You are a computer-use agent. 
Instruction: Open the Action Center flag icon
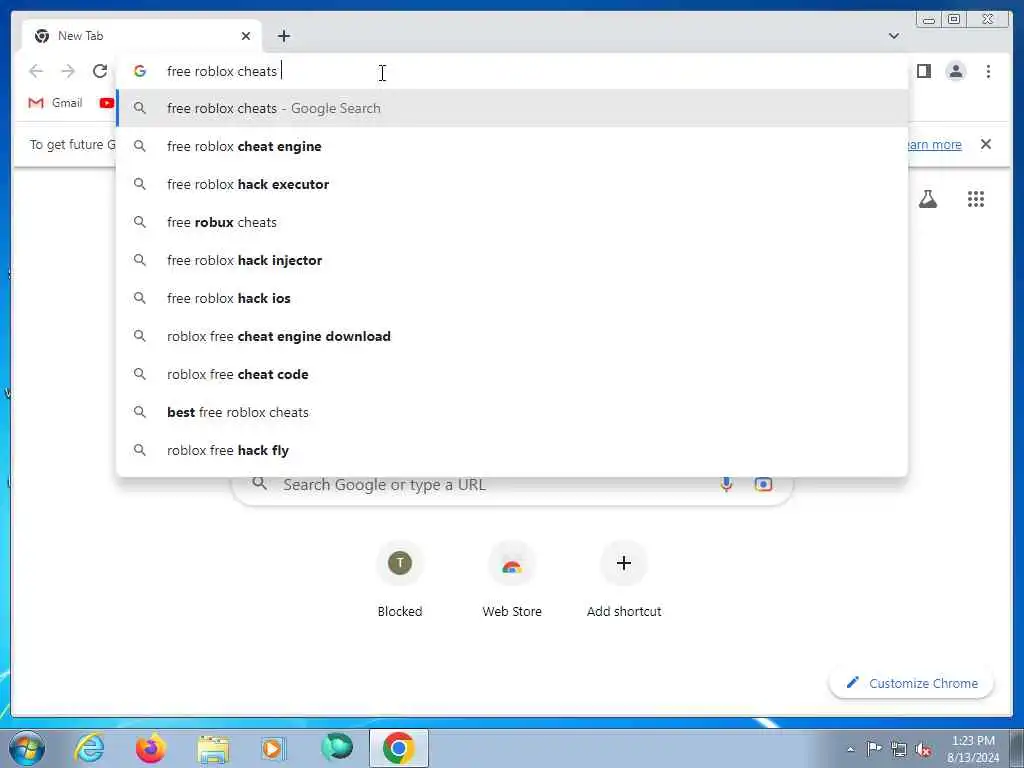[874, 748]
